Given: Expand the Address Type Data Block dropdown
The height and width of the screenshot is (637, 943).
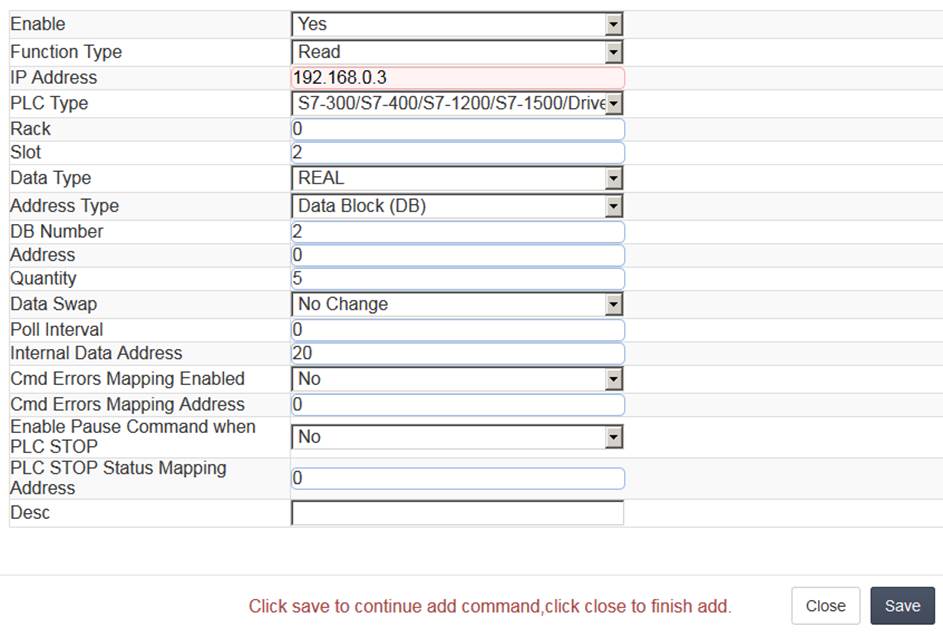Looking at the screenshot, I should (457, 206).
